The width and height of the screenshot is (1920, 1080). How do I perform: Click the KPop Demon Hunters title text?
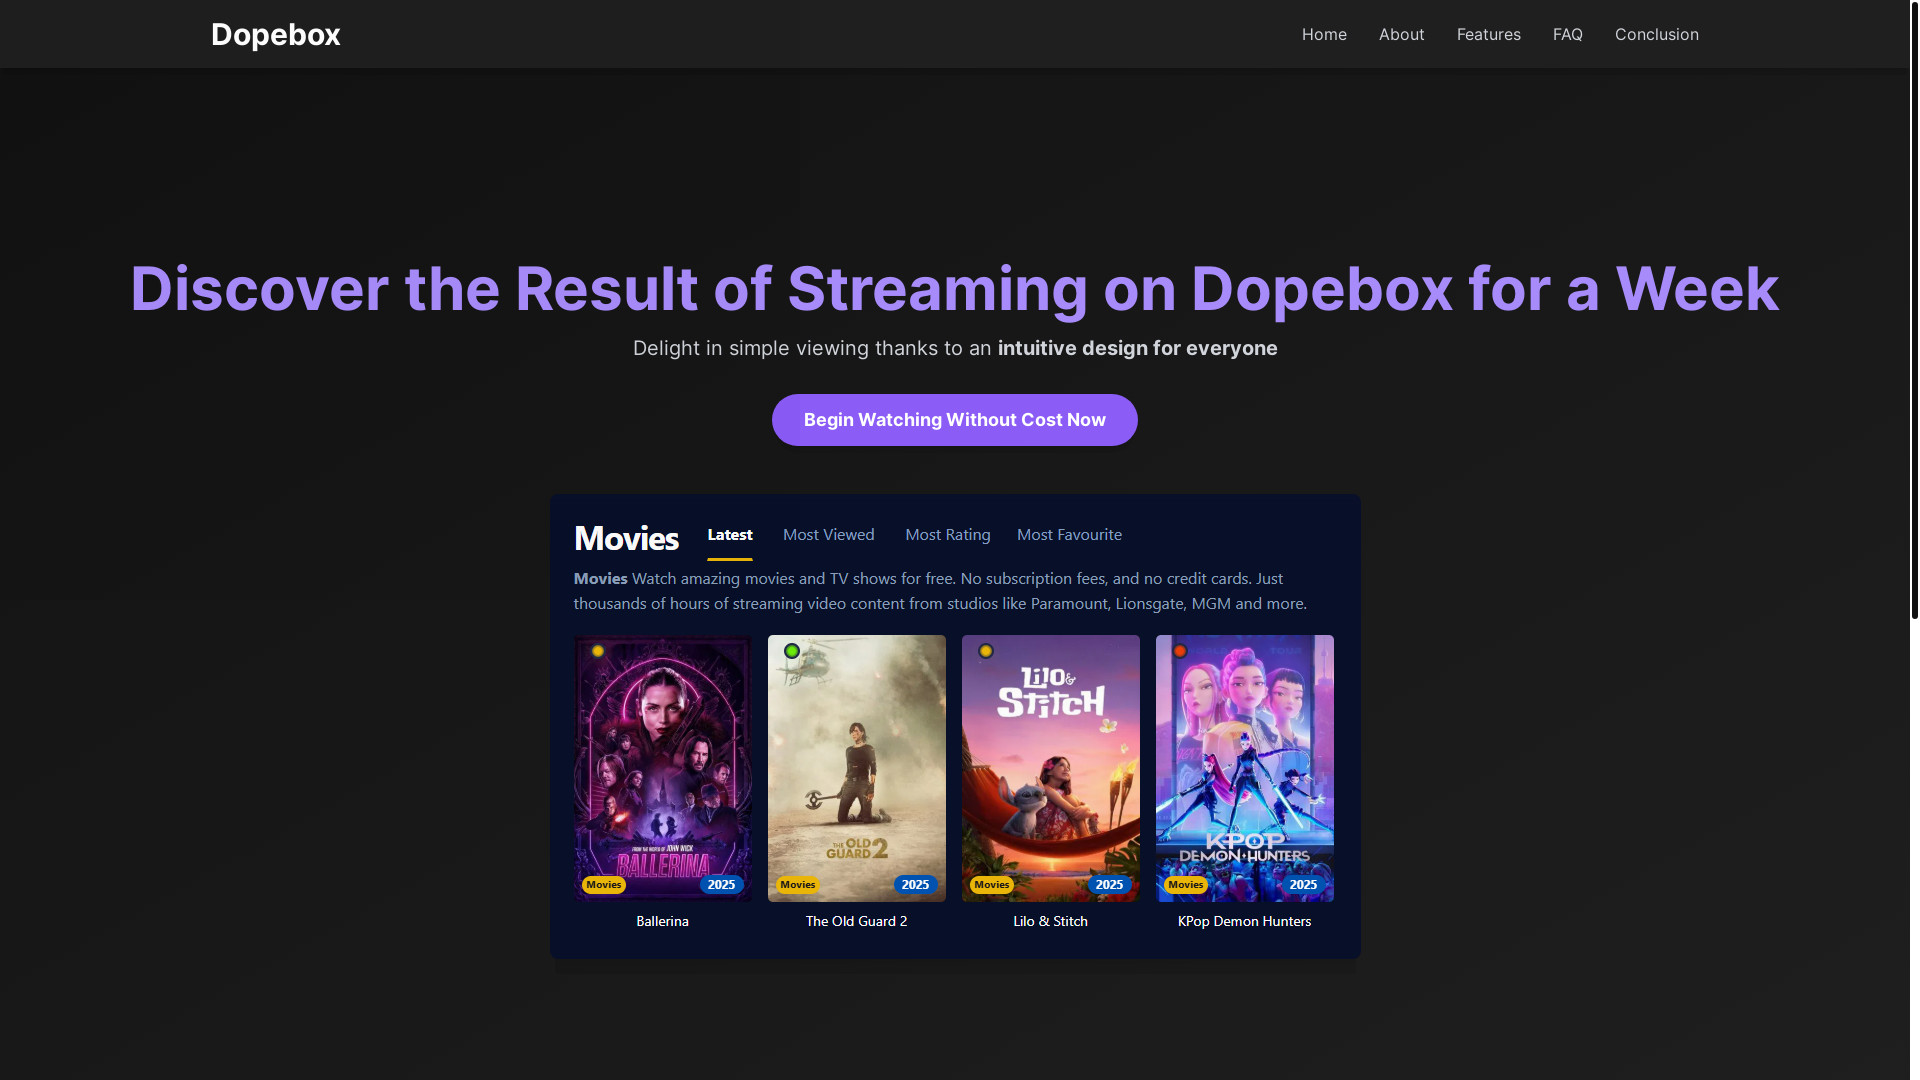pyautogui.click(x=1244, y=921)
